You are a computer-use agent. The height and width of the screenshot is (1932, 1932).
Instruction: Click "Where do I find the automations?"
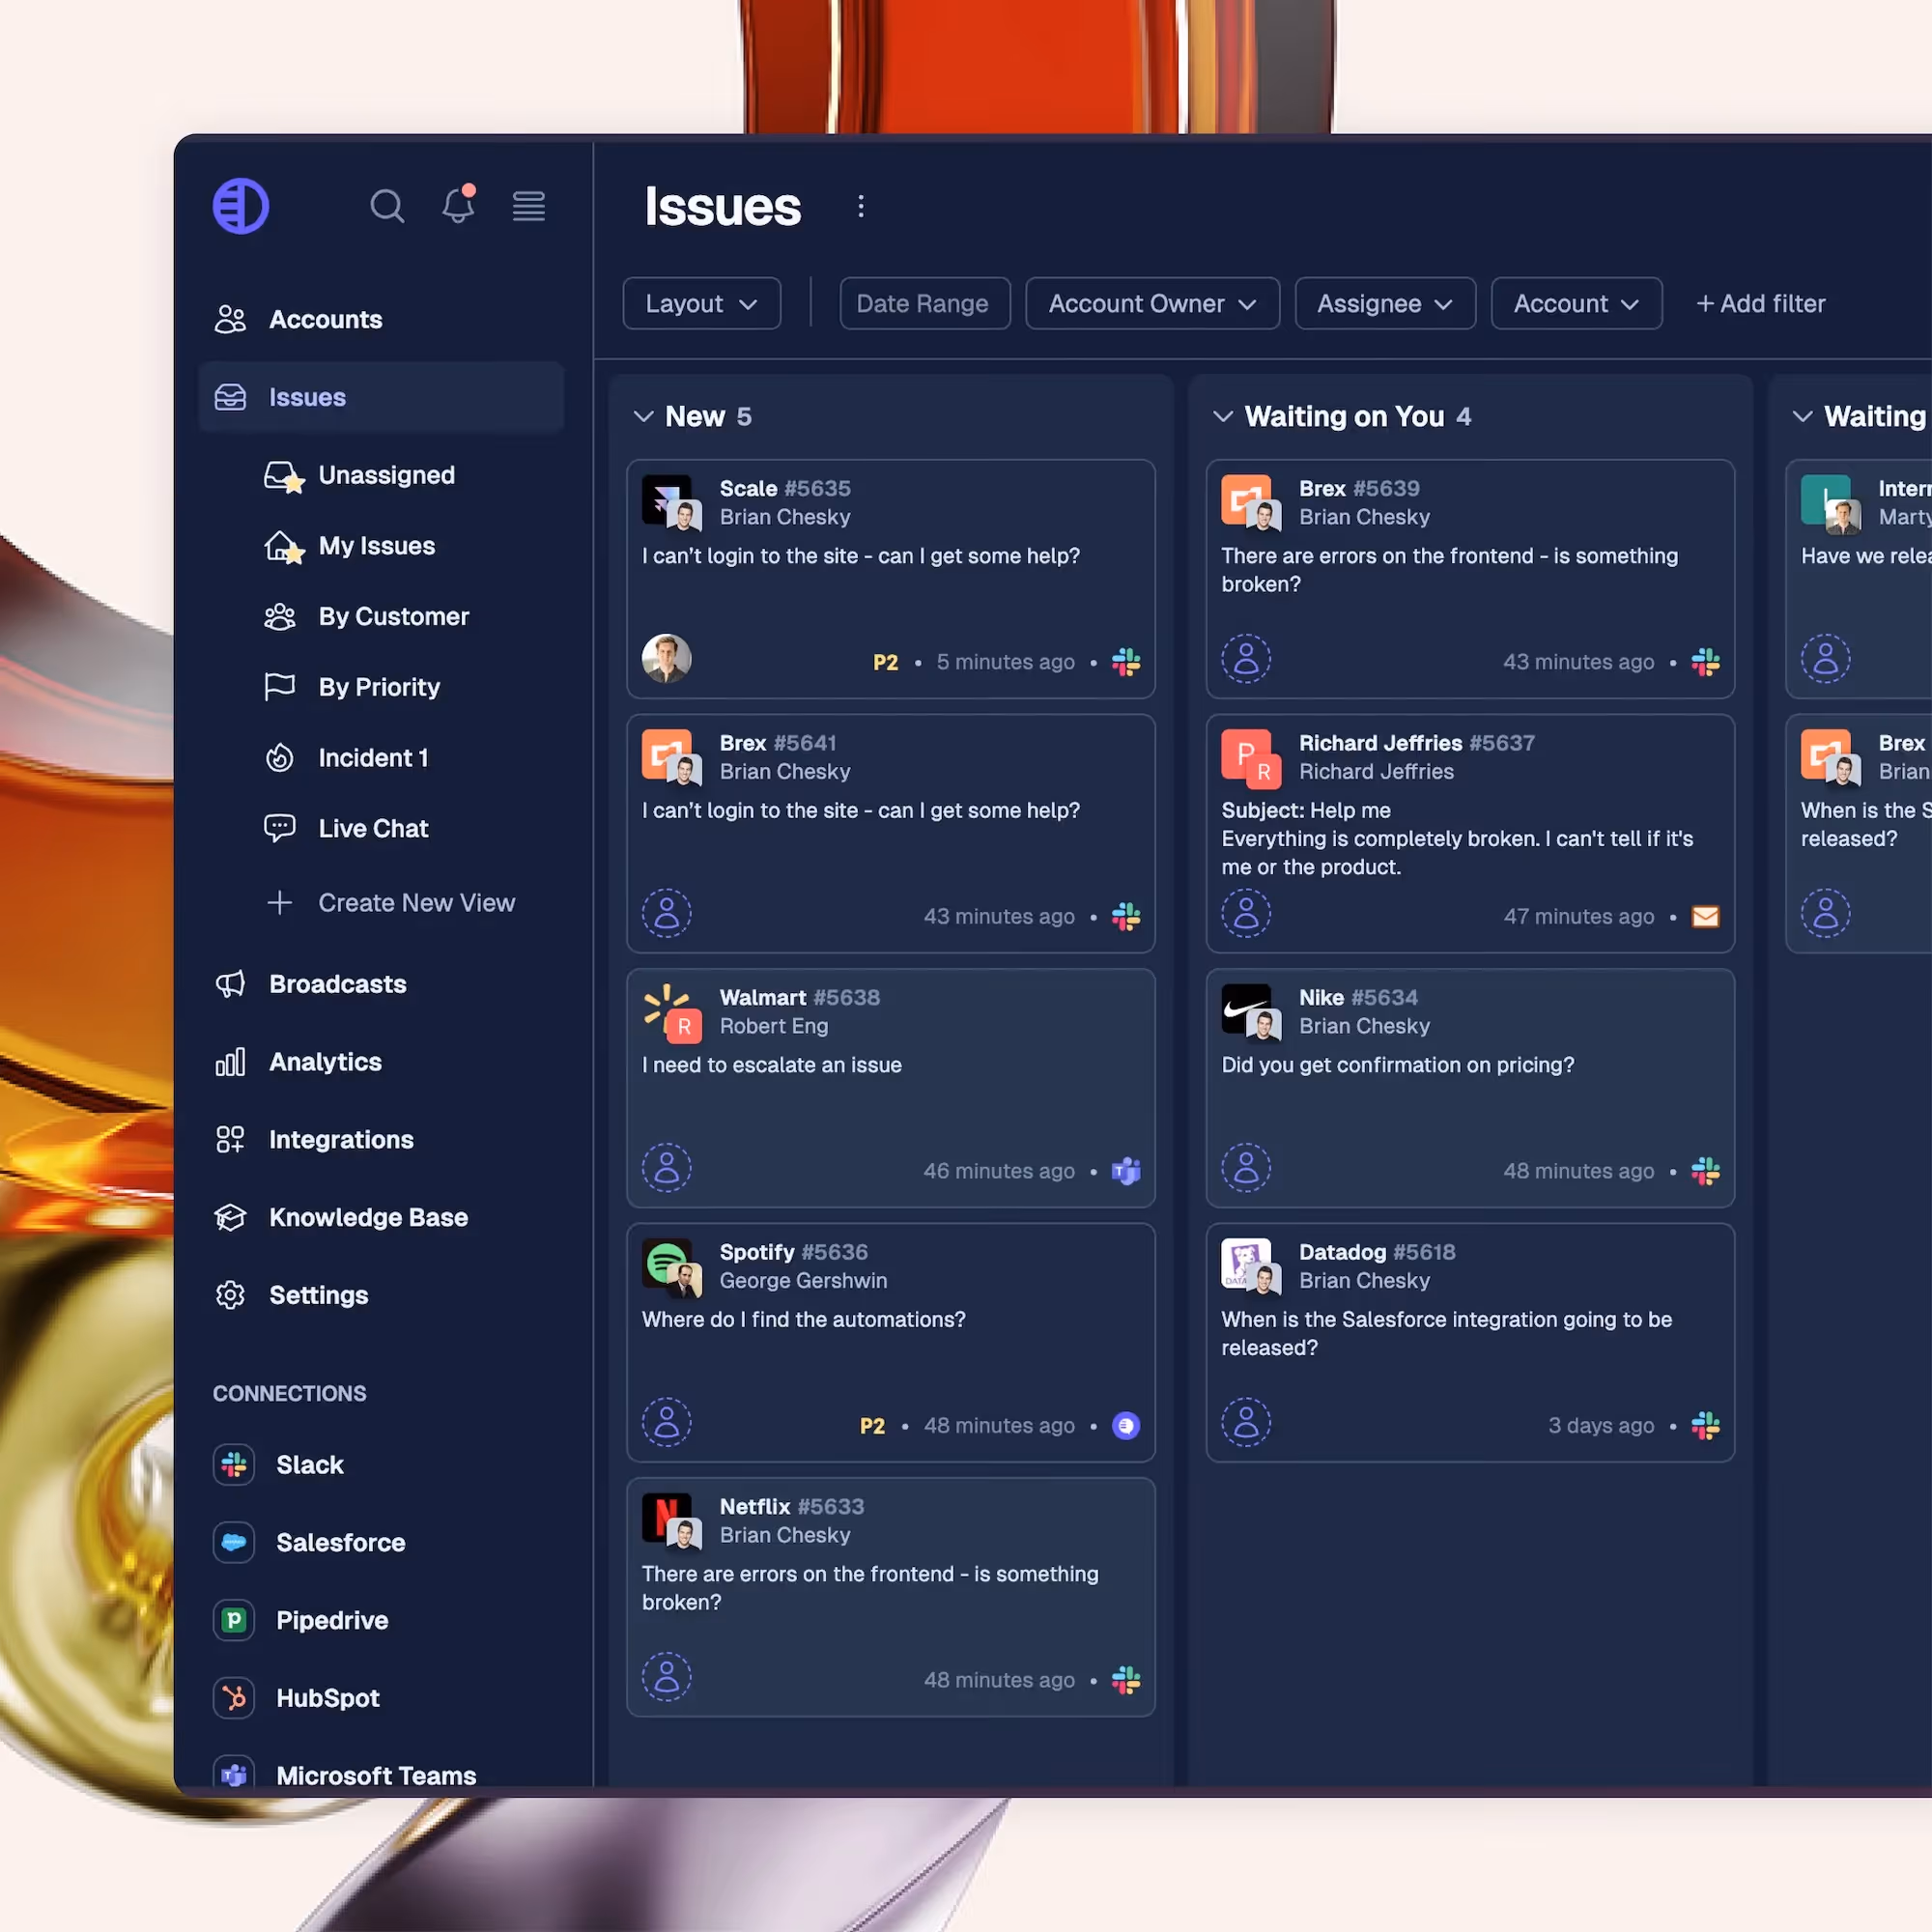click(803, 1319)
